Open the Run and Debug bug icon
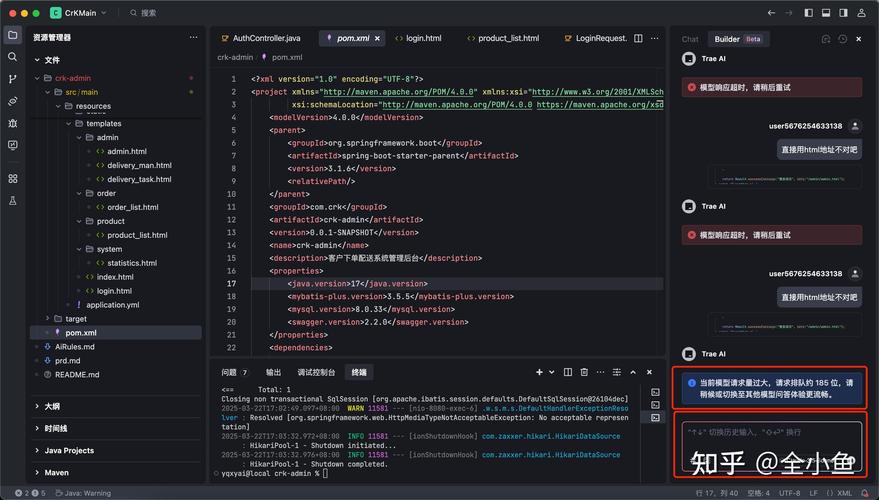879x500 pixels. click(12, 123)
